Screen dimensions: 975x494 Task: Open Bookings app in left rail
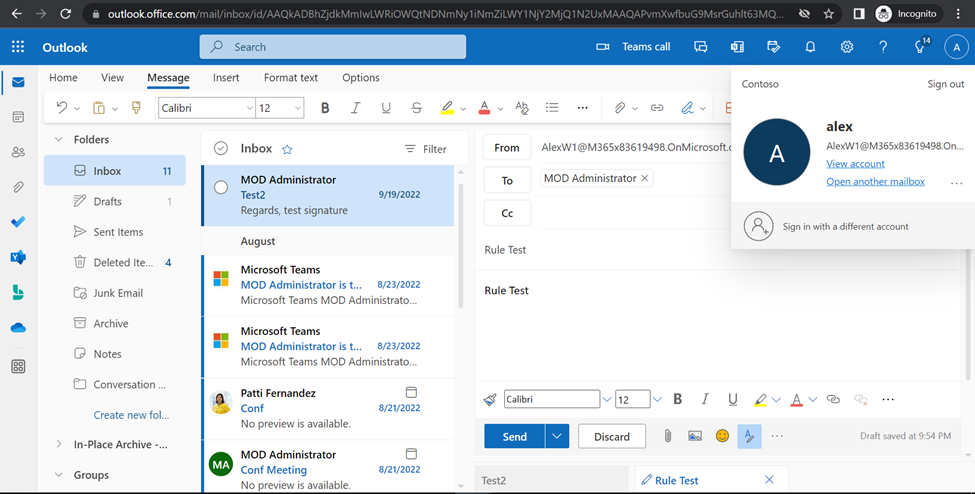point(18,292)
